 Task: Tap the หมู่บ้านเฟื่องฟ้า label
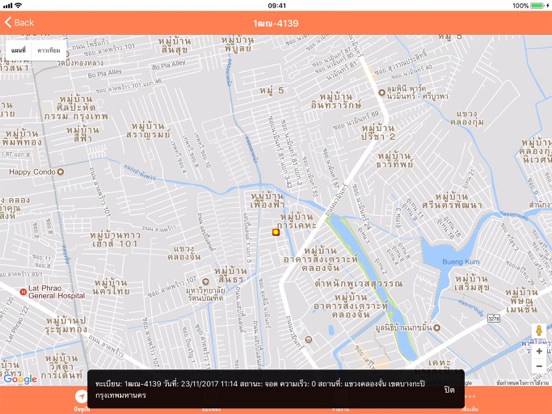coord(268,200)
